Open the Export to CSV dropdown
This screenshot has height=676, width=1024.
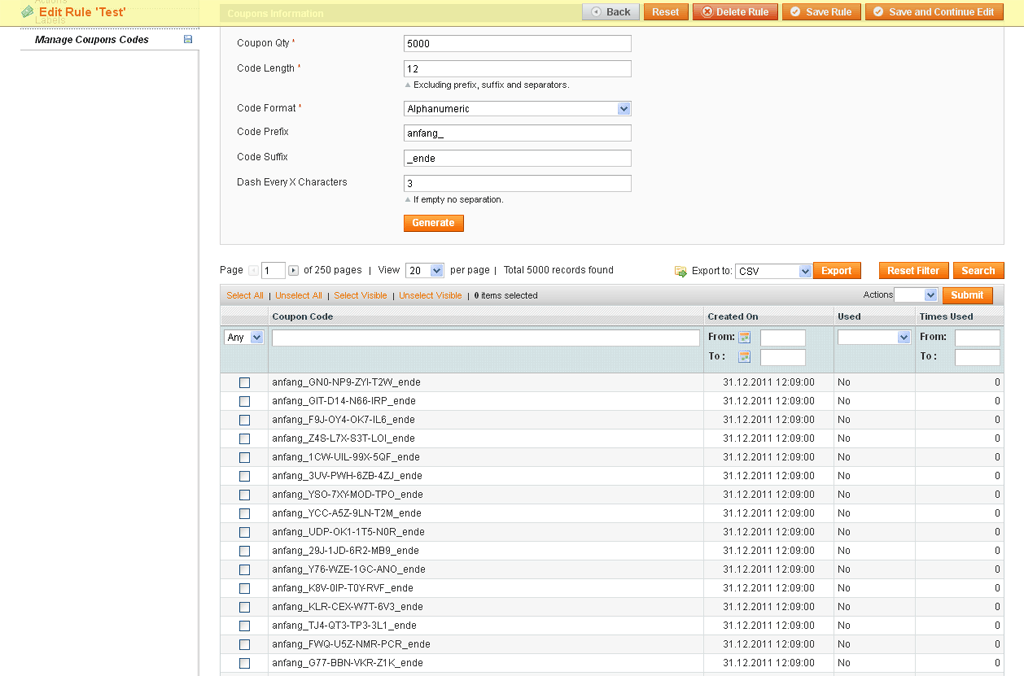point(773,271)
